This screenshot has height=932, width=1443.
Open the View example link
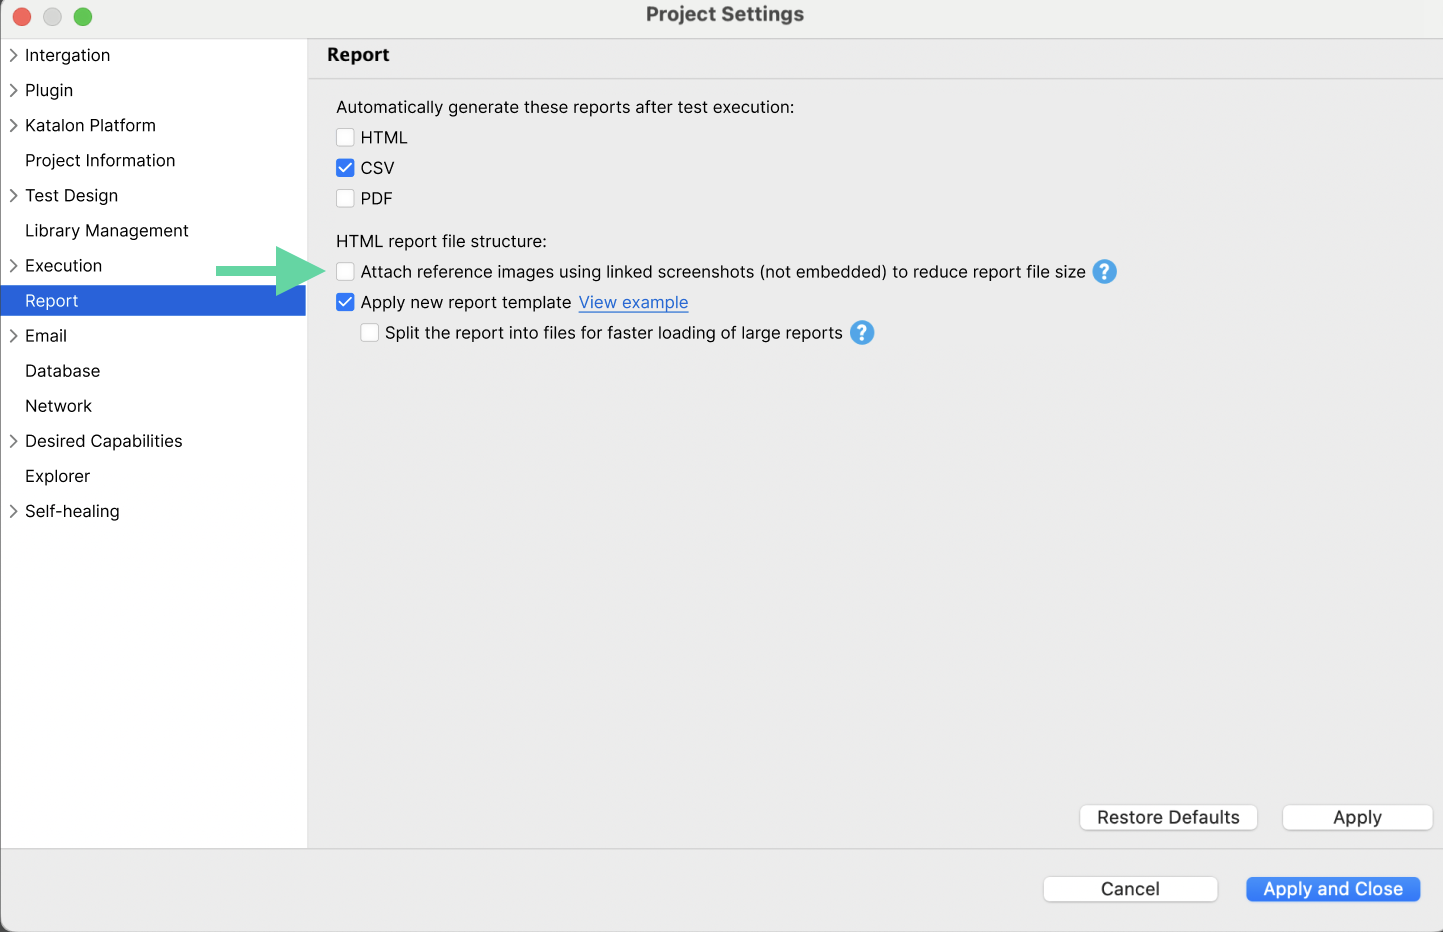coord(634,302)
